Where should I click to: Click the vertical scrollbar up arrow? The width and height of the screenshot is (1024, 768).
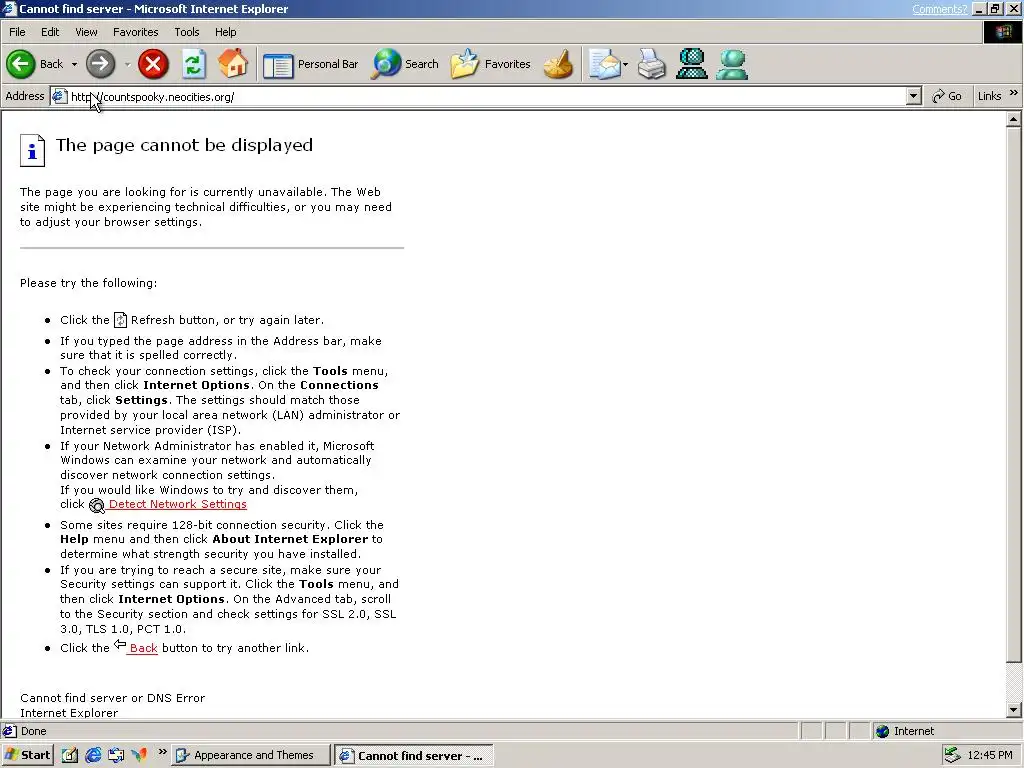tap(1013, 119)
